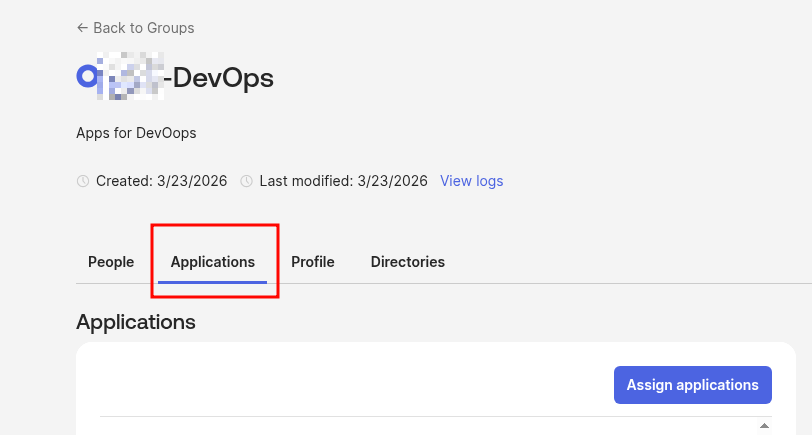Open the View logs link
Viewport: 812px width, 435px height.
coord(471,181)
